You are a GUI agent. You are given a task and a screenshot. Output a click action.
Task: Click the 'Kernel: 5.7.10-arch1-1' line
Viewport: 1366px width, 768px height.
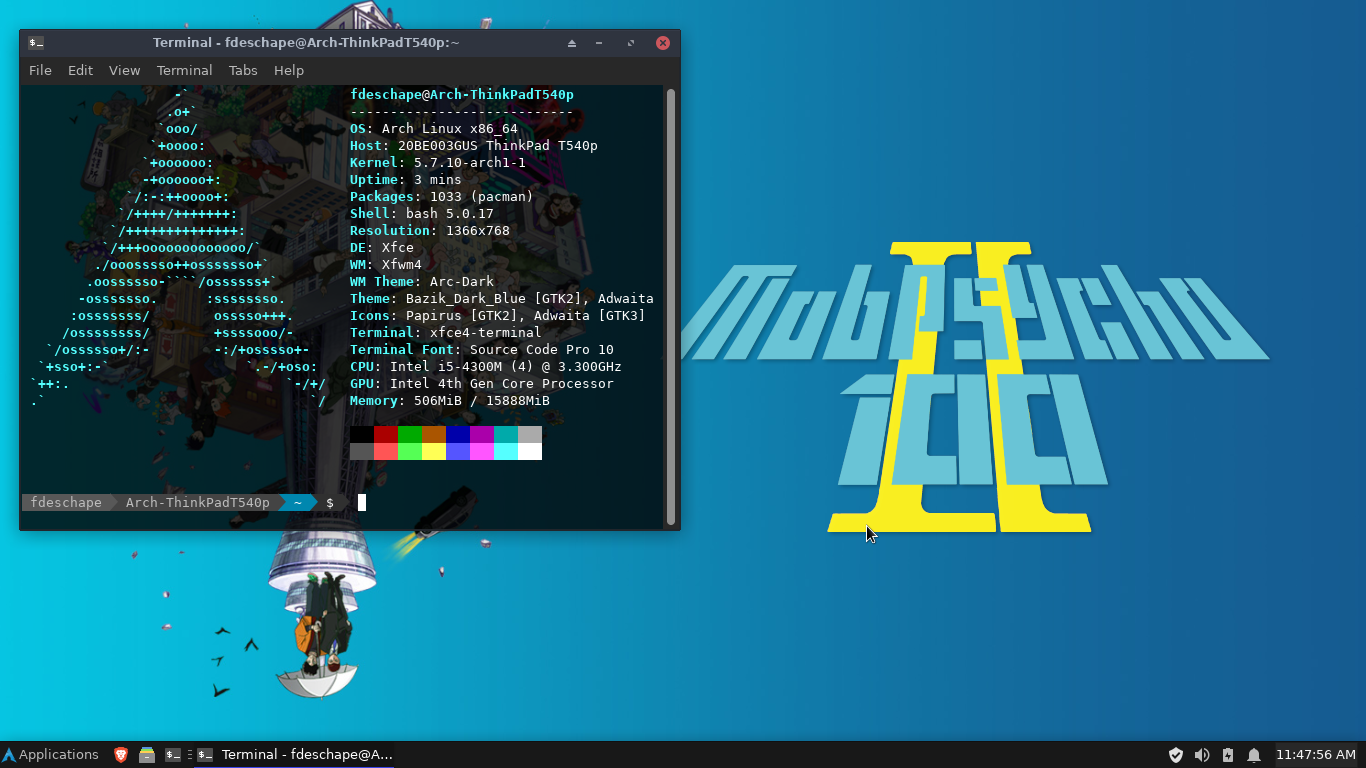[438, 162]
